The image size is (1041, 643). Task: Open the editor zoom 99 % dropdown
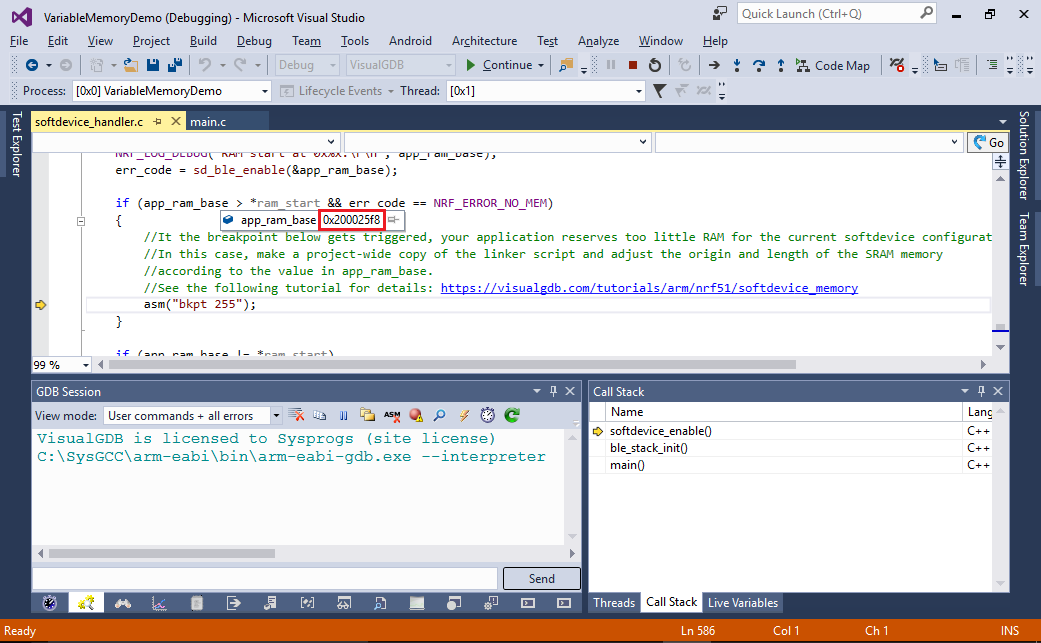coord(86,365)
